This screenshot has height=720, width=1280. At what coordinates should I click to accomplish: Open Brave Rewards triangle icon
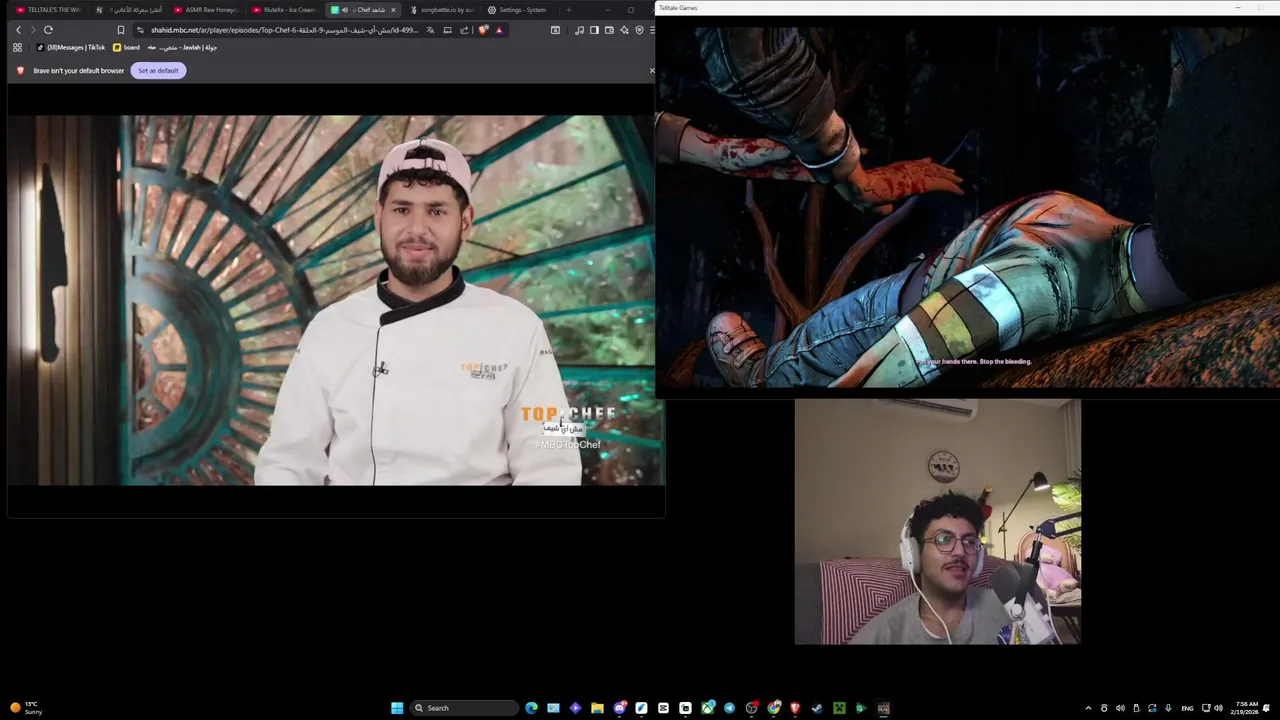pos(499,30)
